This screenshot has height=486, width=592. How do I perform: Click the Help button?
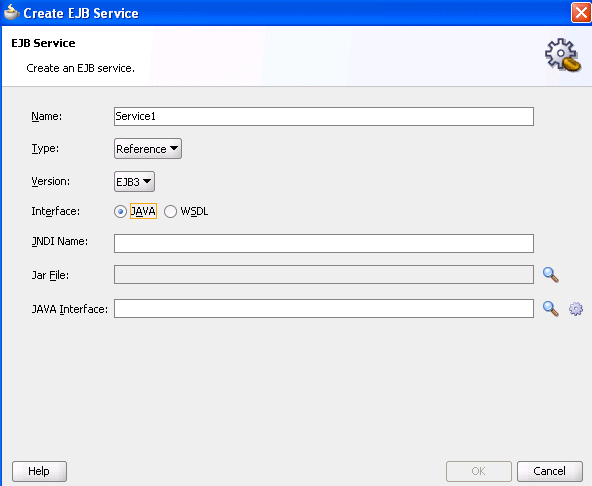[39, 471]
